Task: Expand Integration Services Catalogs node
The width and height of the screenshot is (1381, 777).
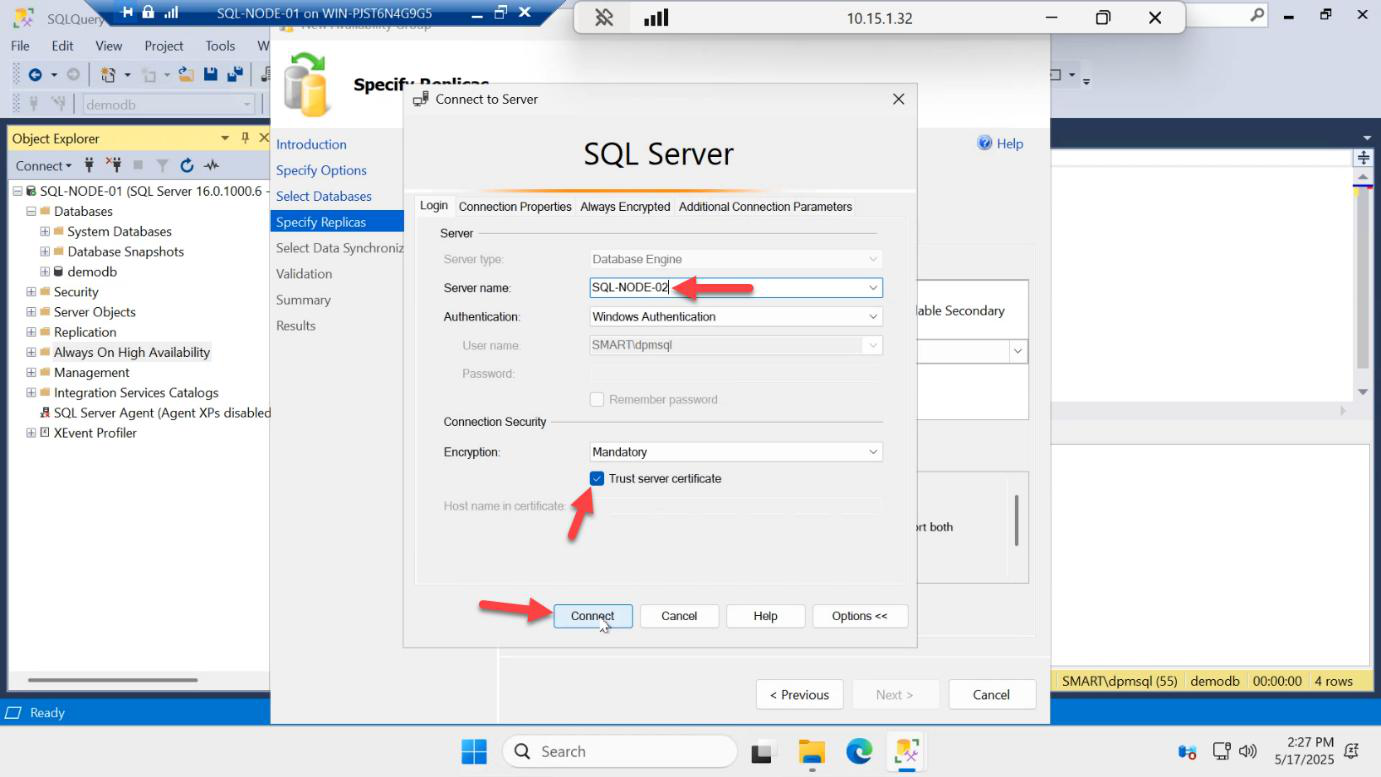Action: [x=31, y=393]
